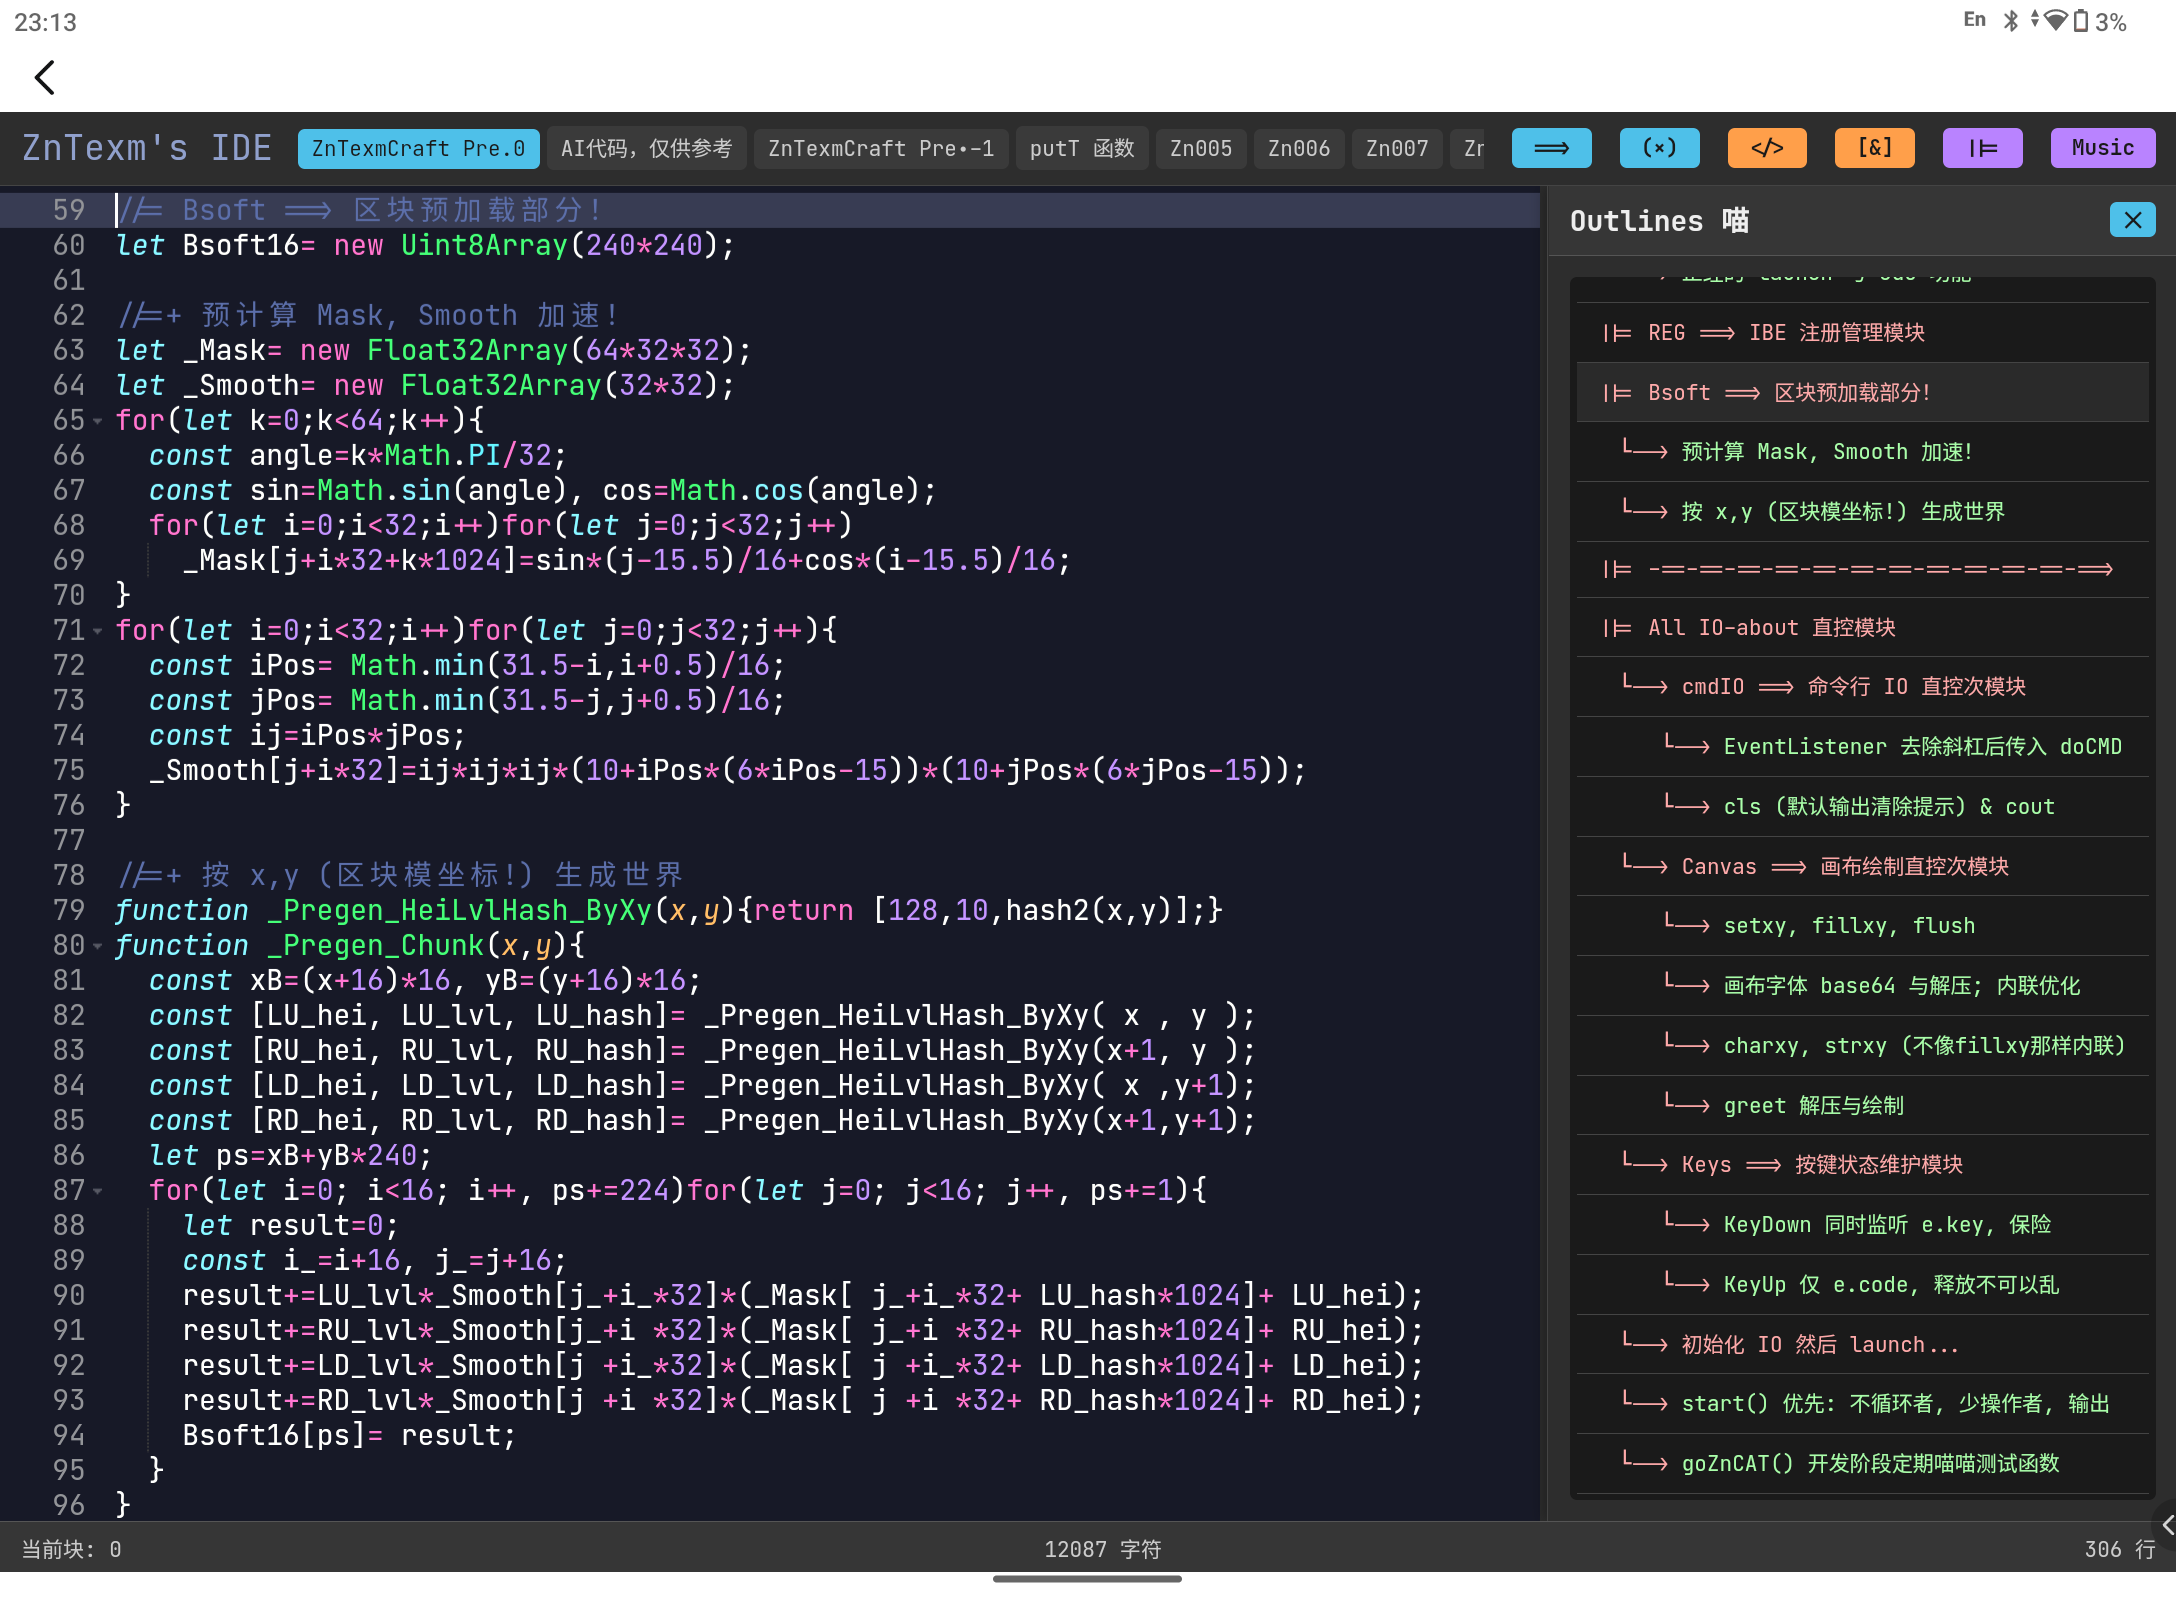
Task: Go to 按 x,y 生成世界 outline item
Action: click(1862, 512)
